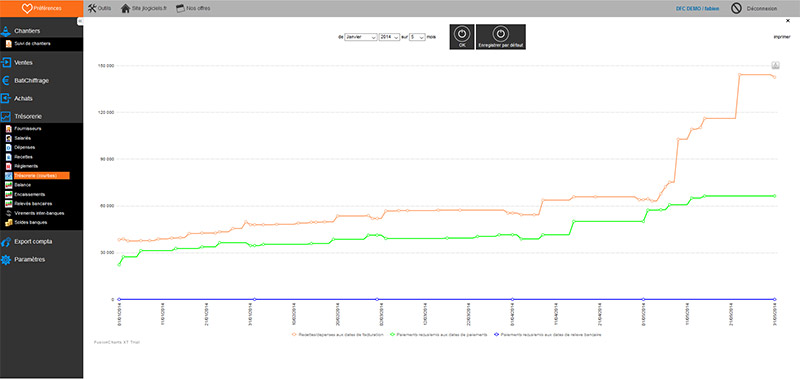
Task: Click the chart export icon
Action: coord(775,65)
